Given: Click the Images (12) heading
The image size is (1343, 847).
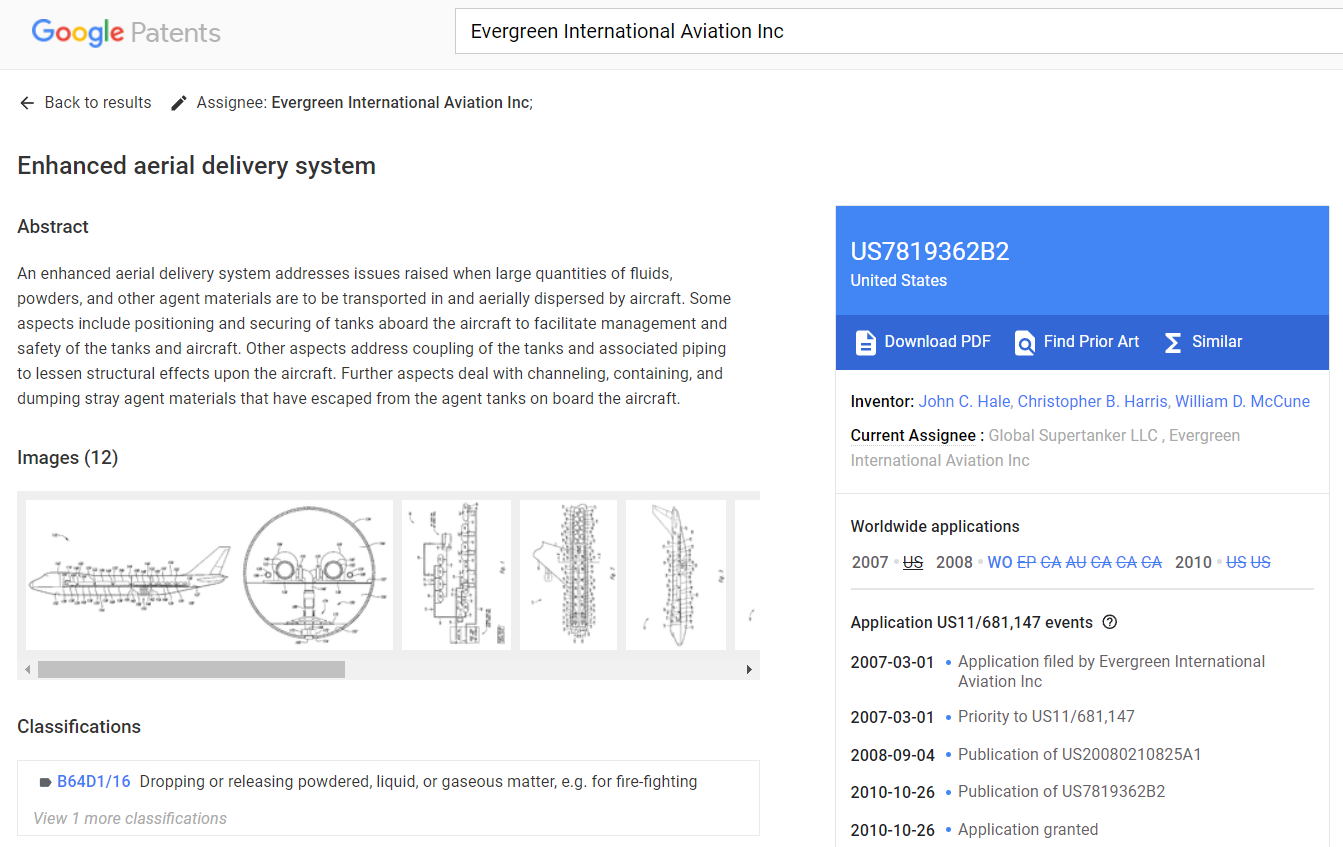Looking at the screenshot, I should pos(68,458).
